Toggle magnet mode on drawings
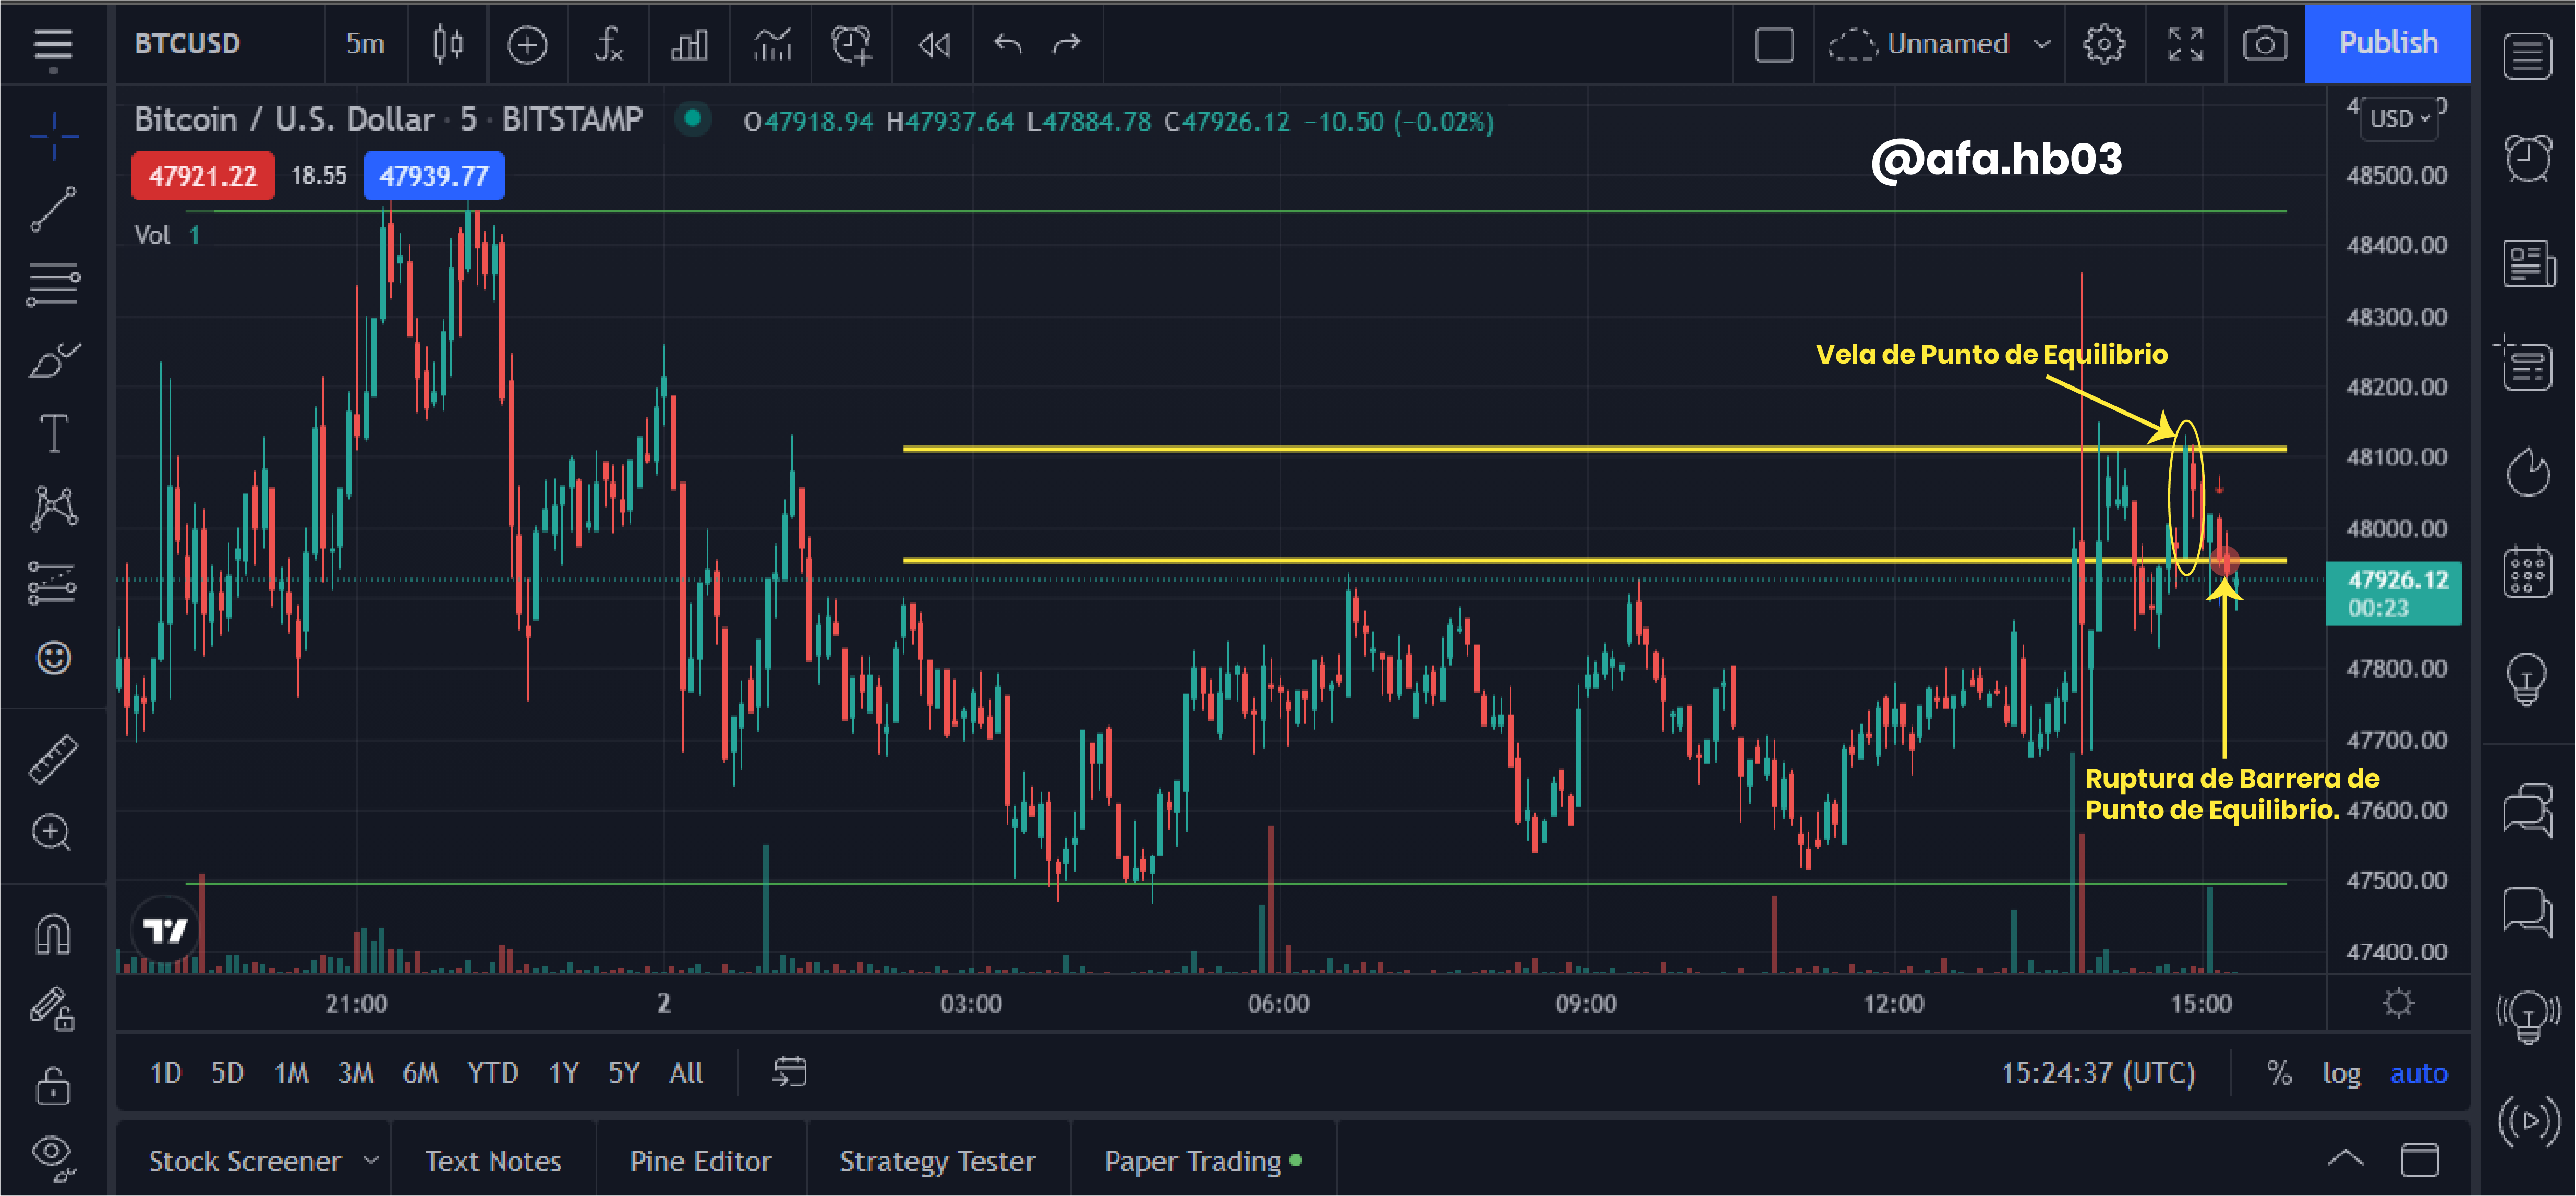 [x=53, y=934]
